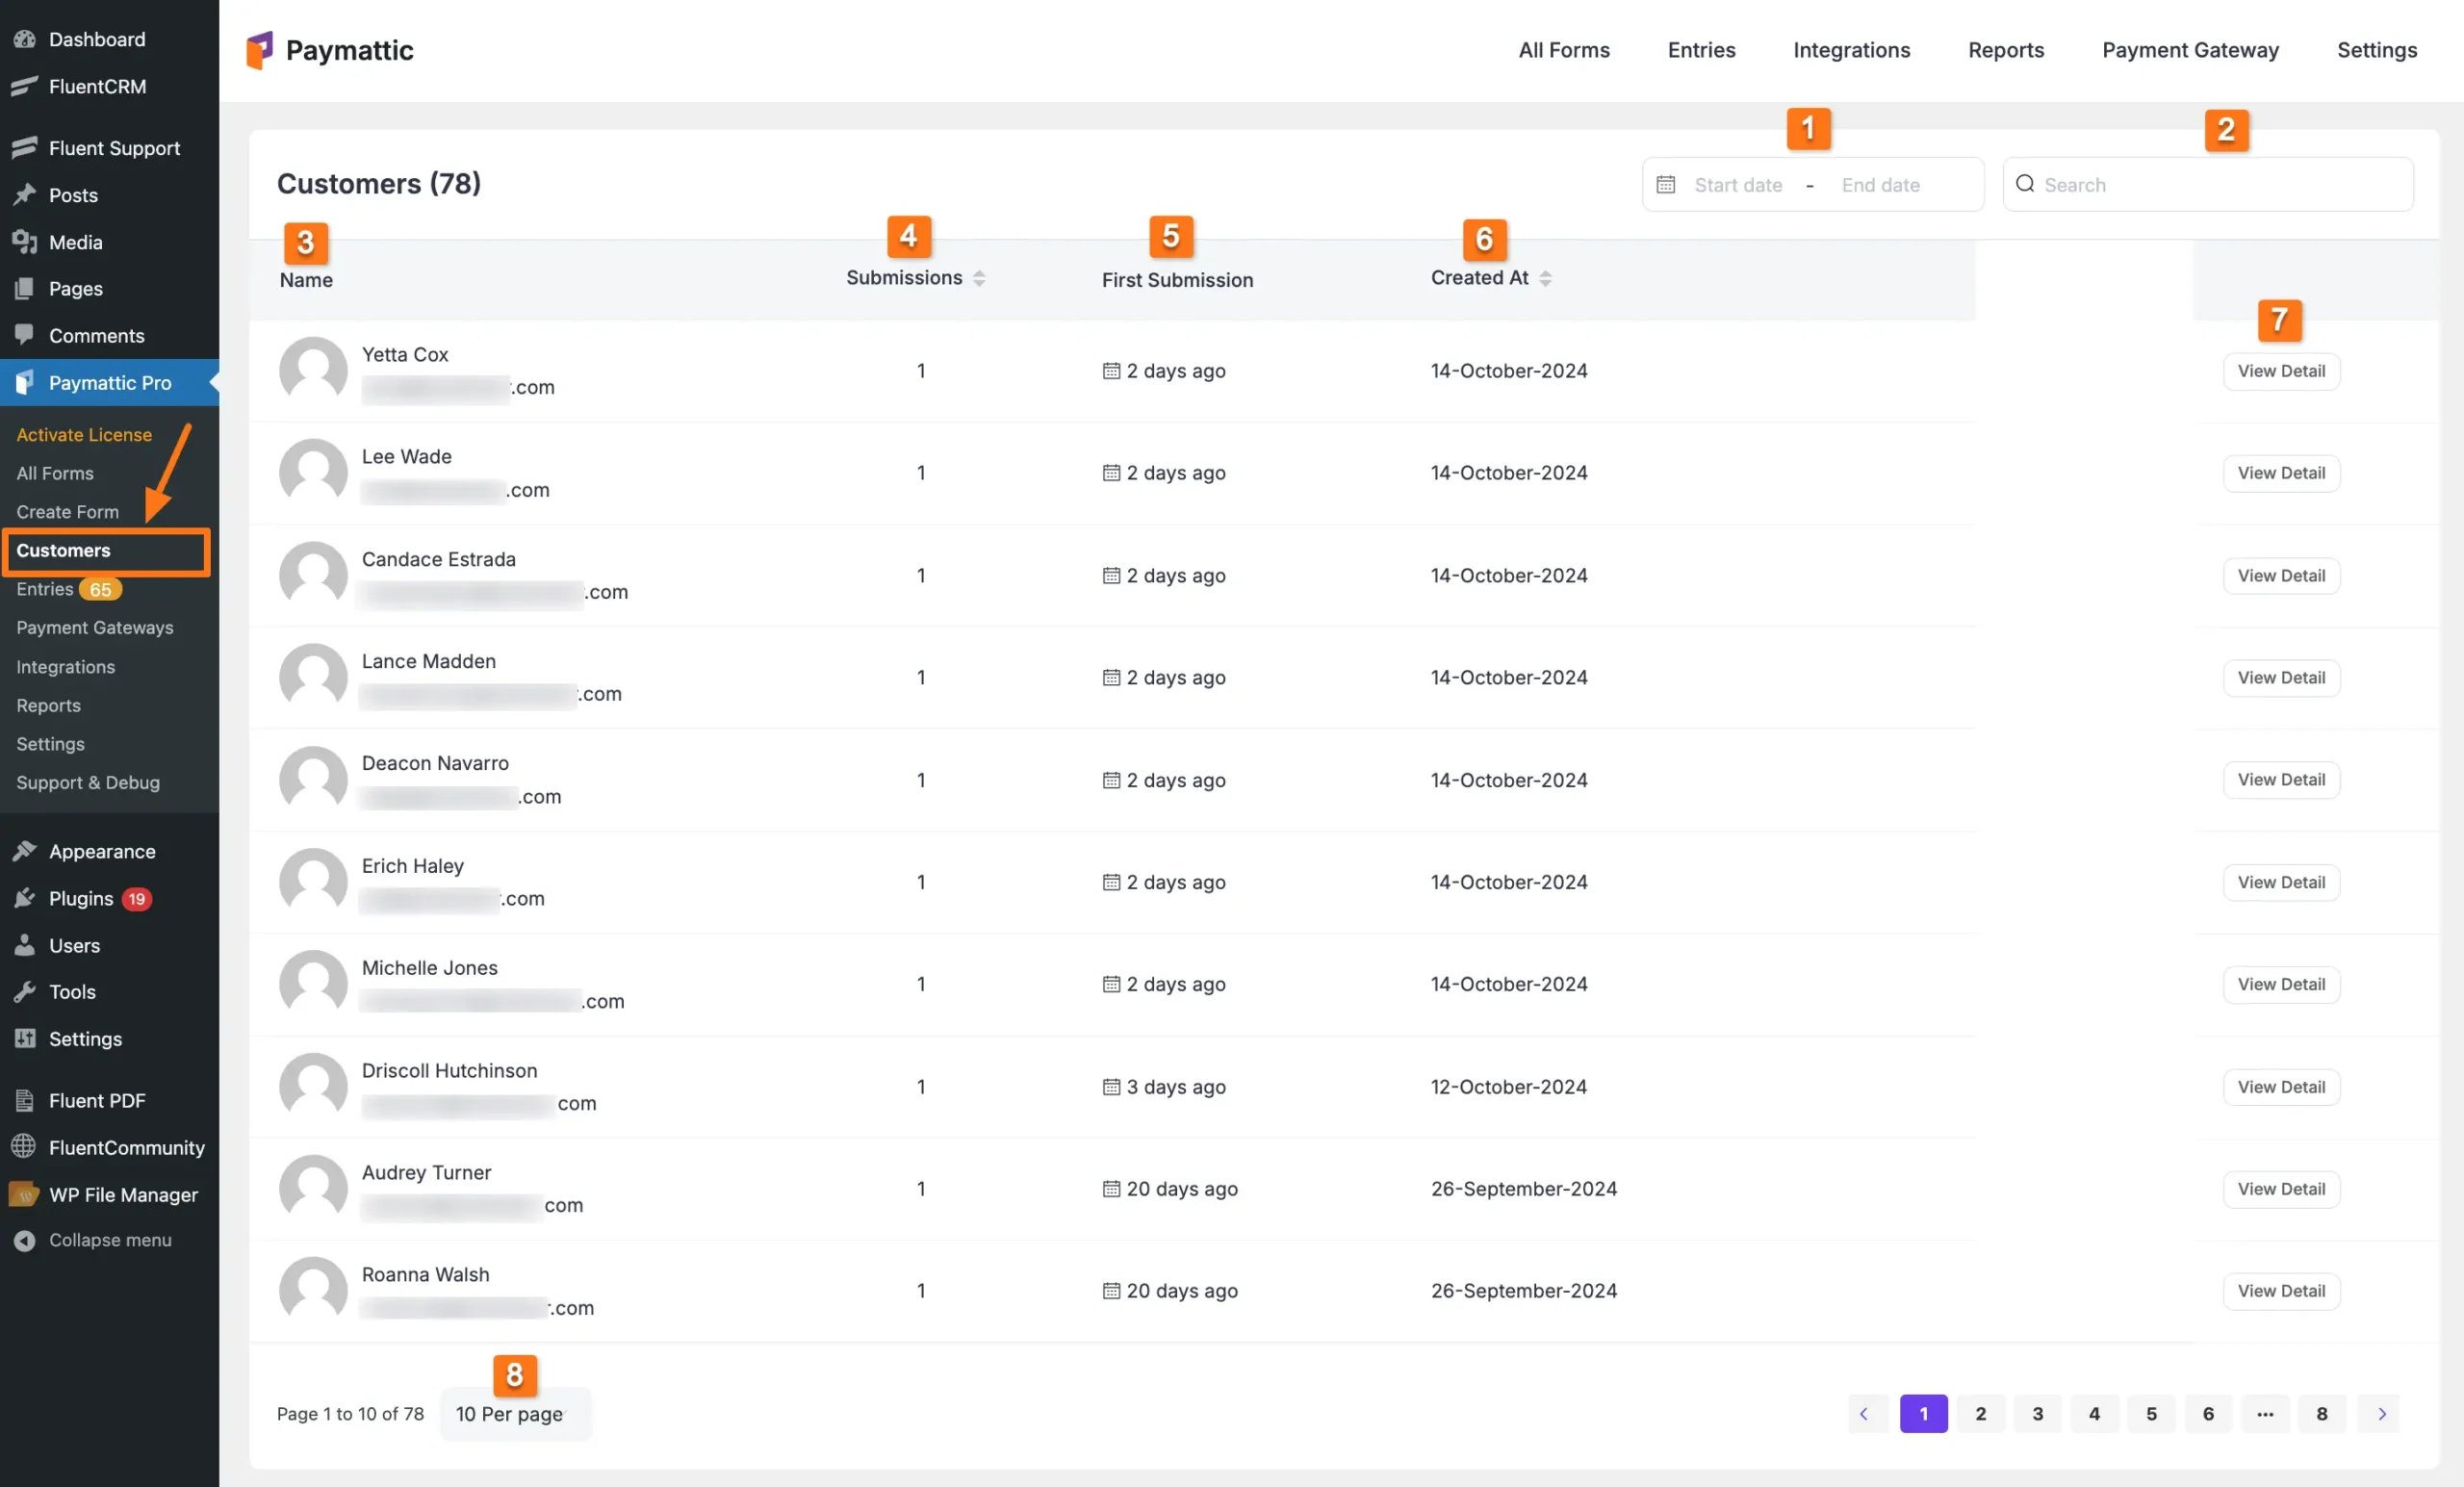Click the Paymattic logo icon
2464x1487 pixels.
point(259,50)
